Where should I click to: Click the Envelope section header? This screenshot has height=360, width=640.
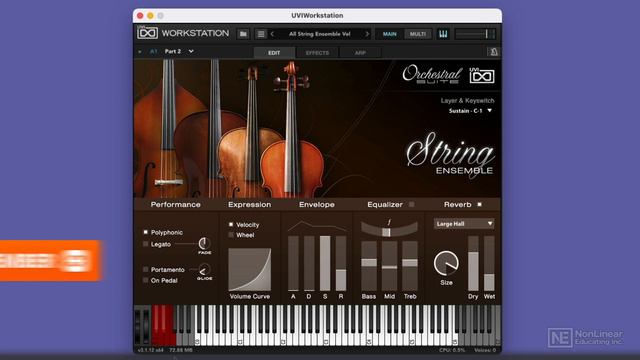click(317, 204)
